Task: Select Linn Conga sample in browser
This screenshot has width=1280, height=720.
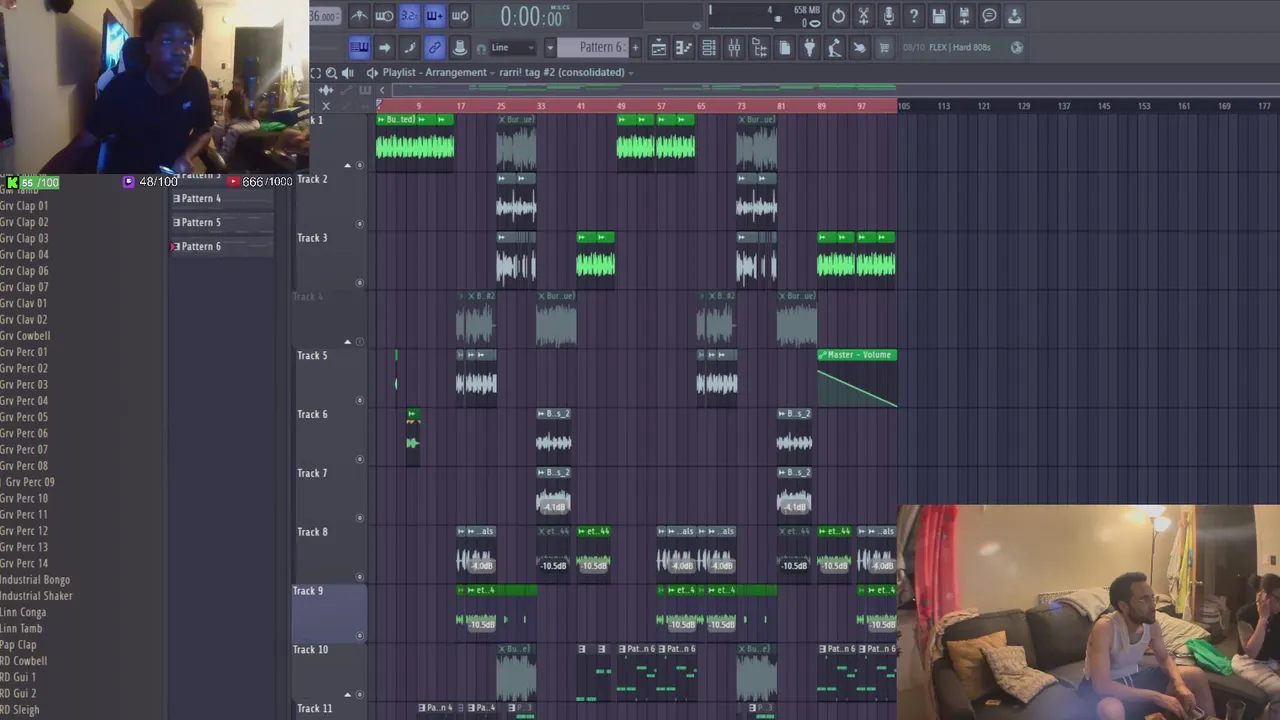Action: point(23,612)
